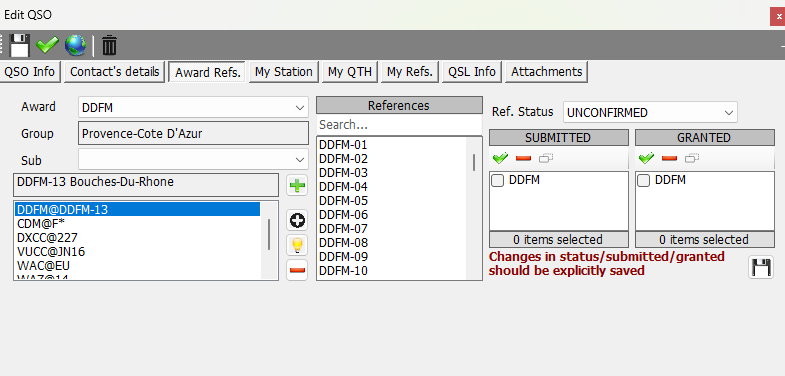Select reference DDFM-03
This screenshot has height=376, width=785.
(392, 173)
